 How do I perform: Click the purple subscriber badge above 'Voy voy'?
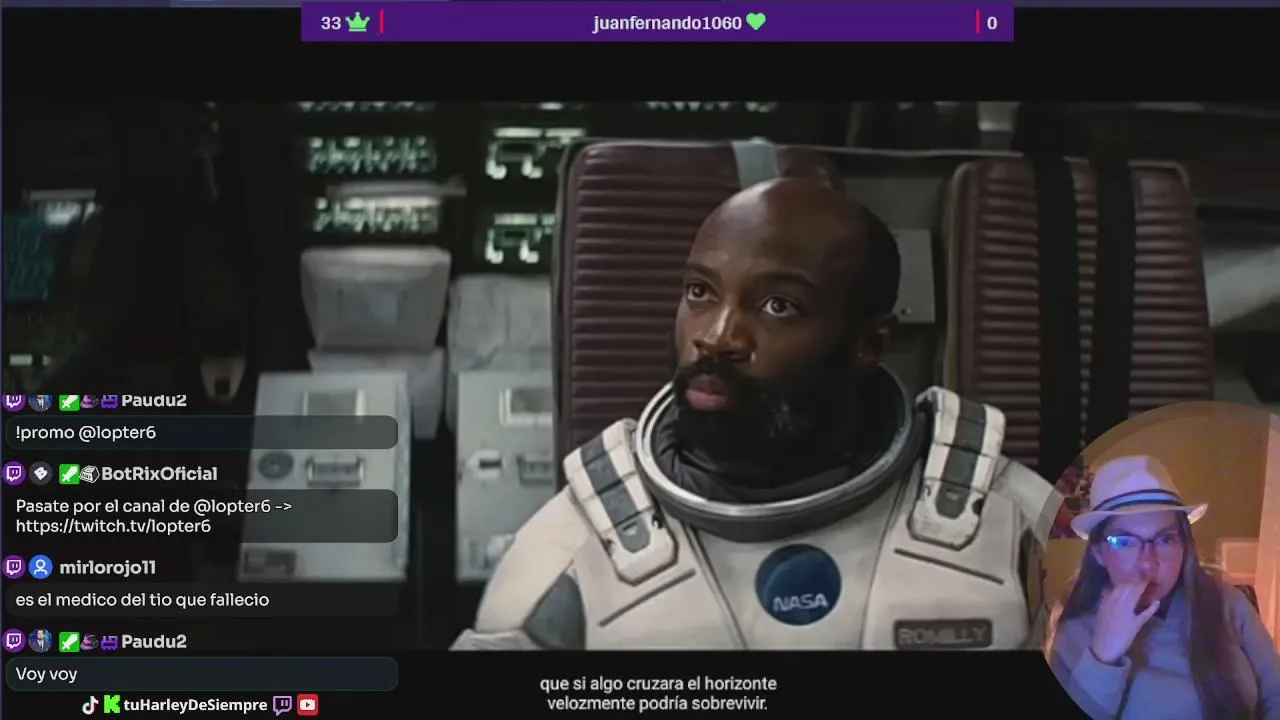(109, 642)
